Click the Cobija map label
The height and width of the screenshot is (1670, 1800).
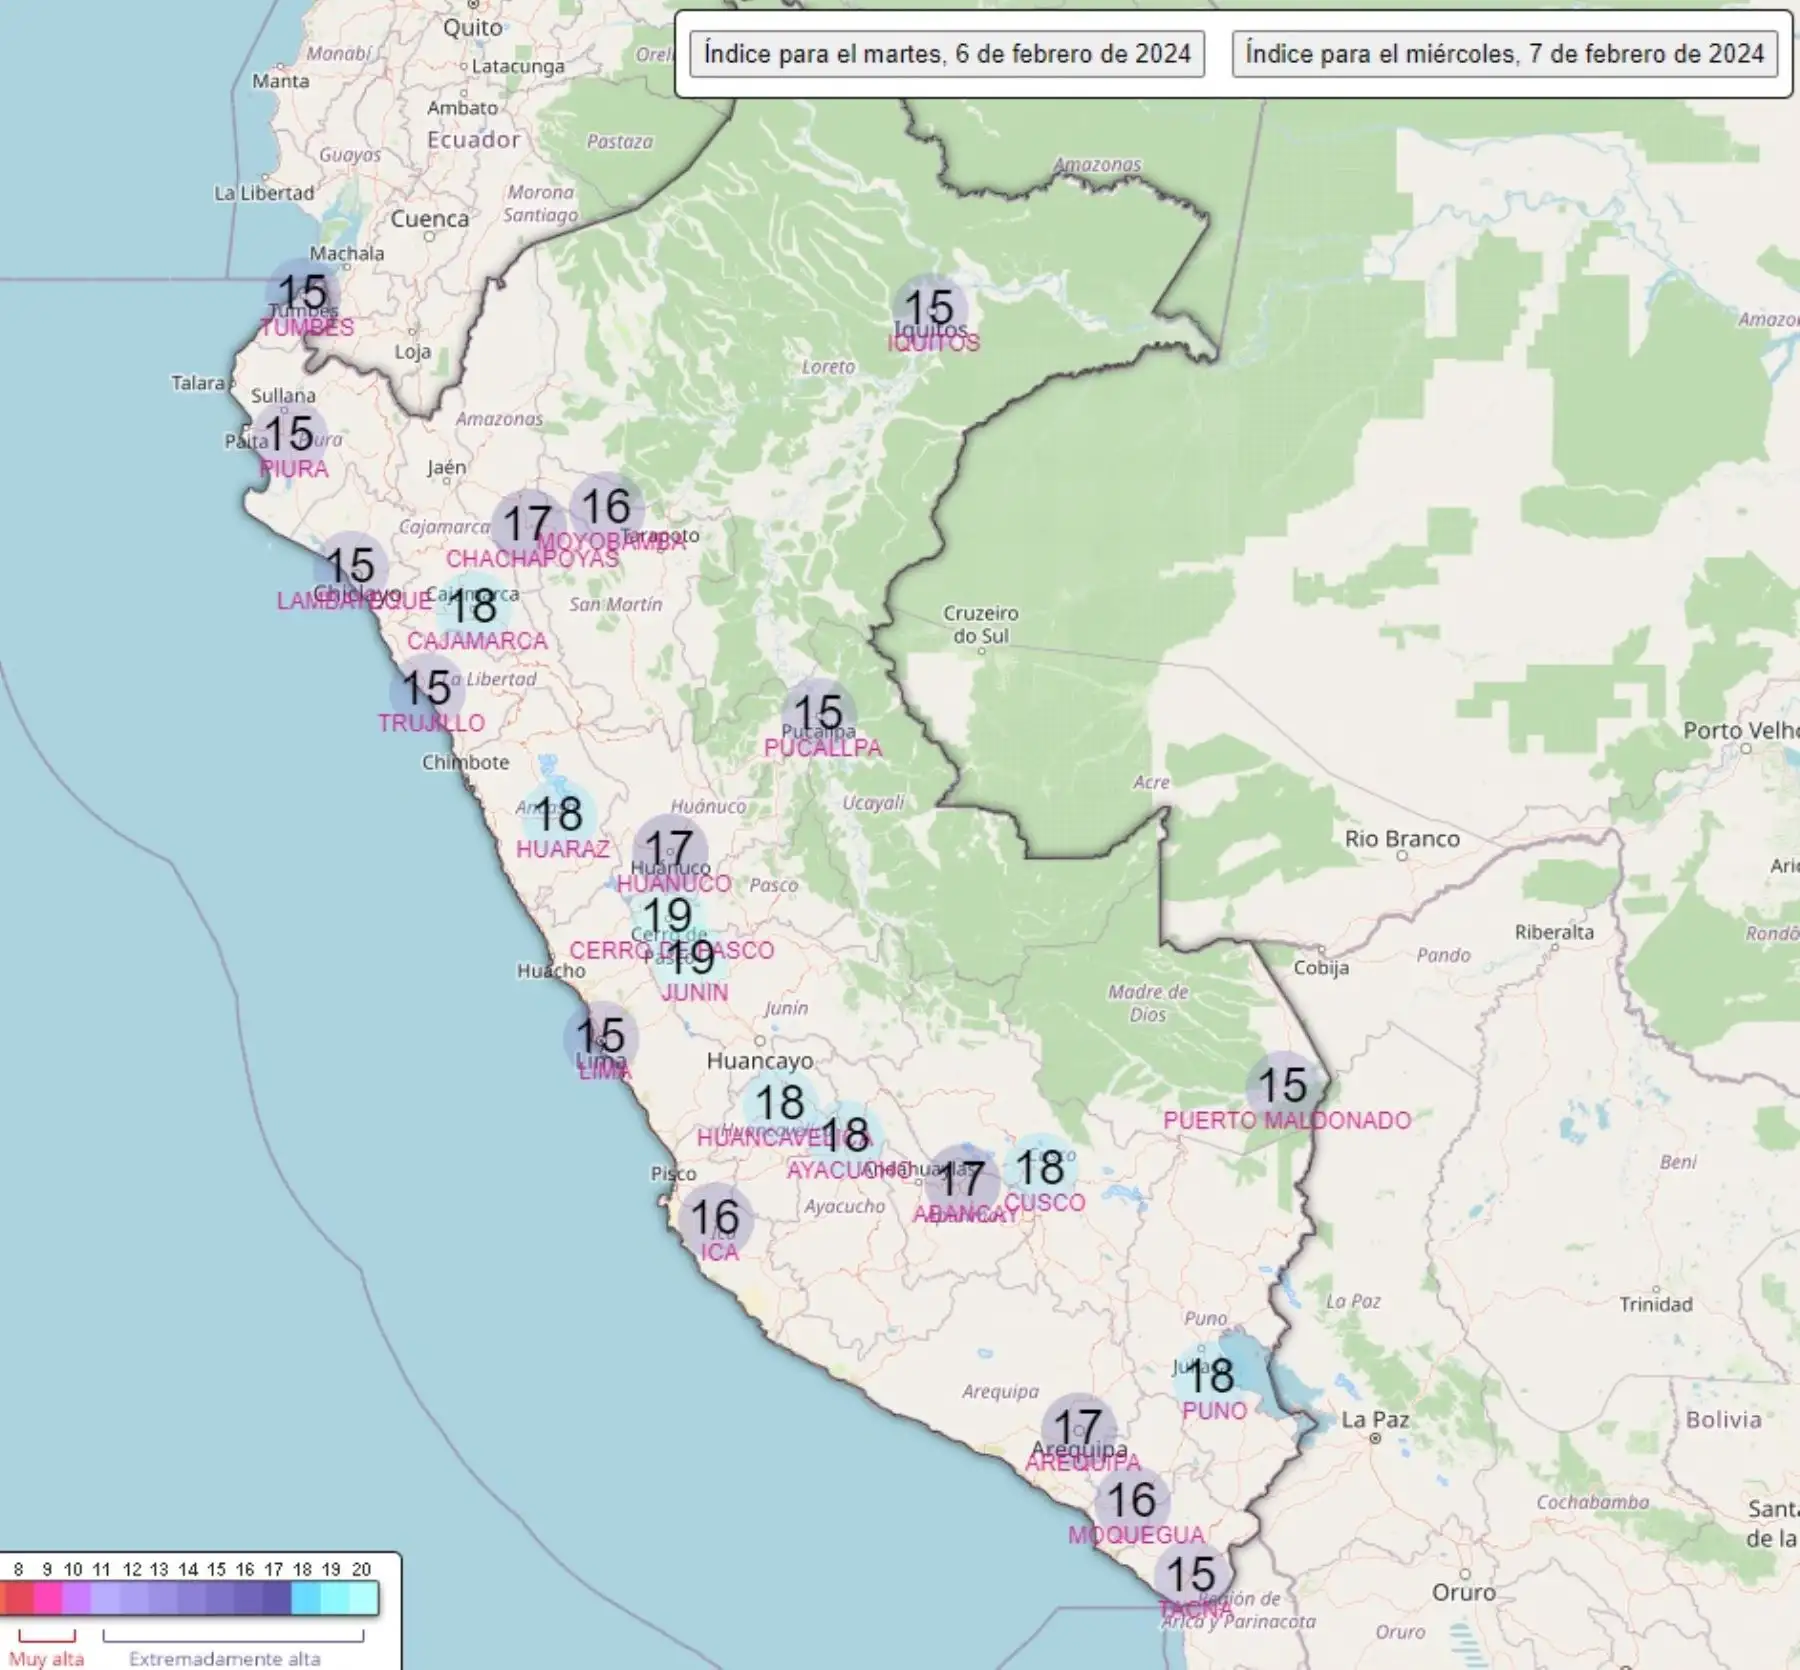coord(1321,968)
